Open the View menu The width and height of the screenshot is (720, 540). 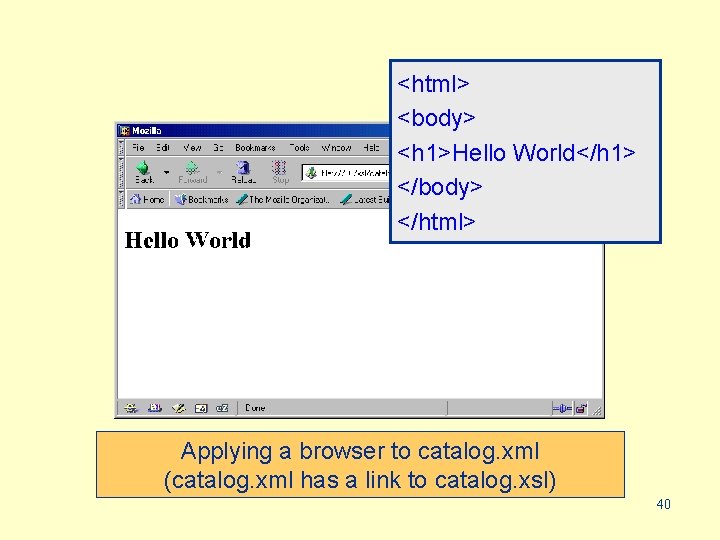pos(192,147)
